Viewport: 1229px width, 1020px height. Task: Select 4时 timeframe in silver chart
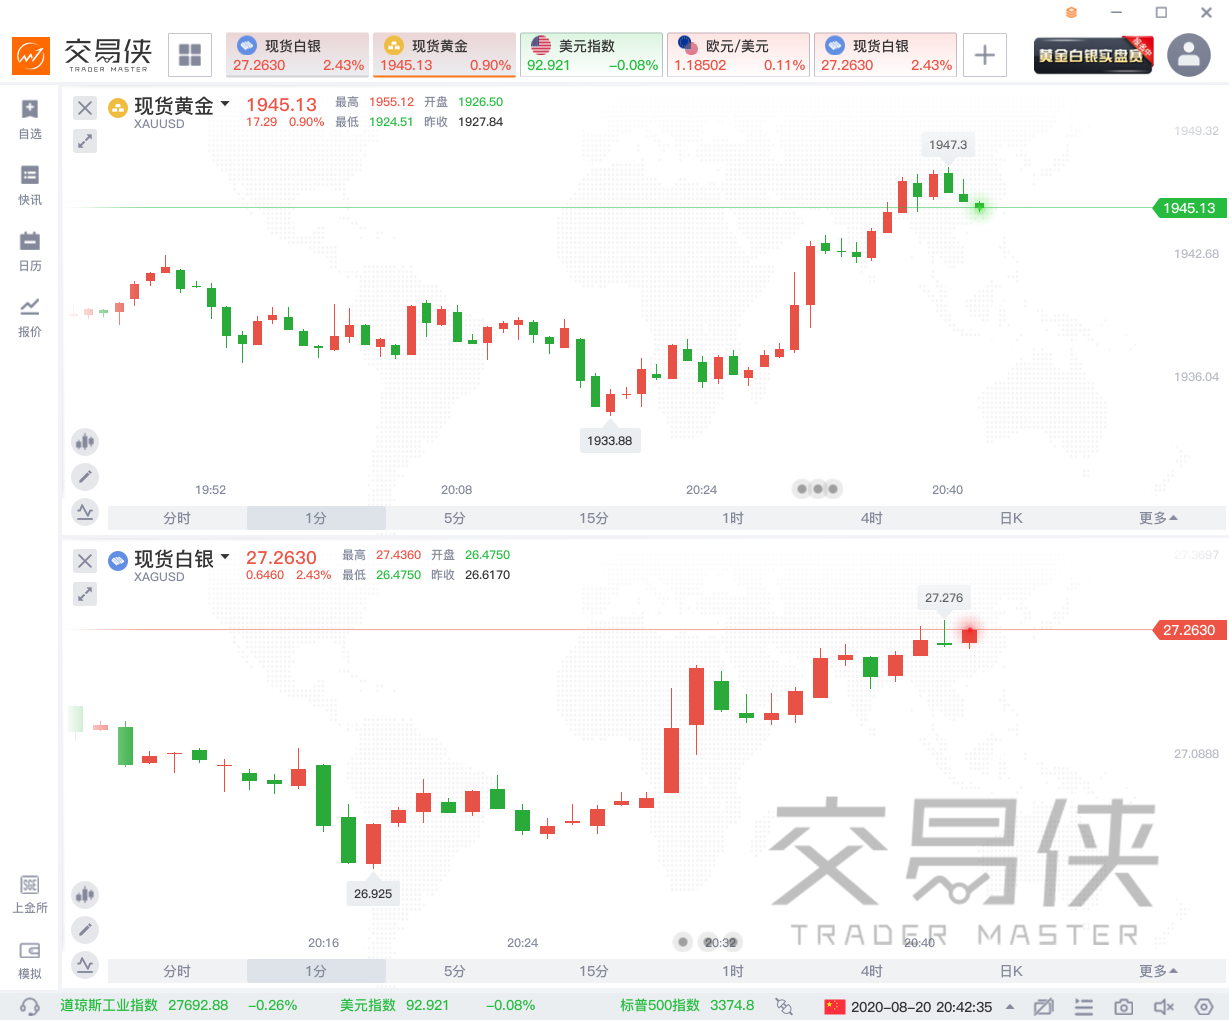click(x=872, y=971)
